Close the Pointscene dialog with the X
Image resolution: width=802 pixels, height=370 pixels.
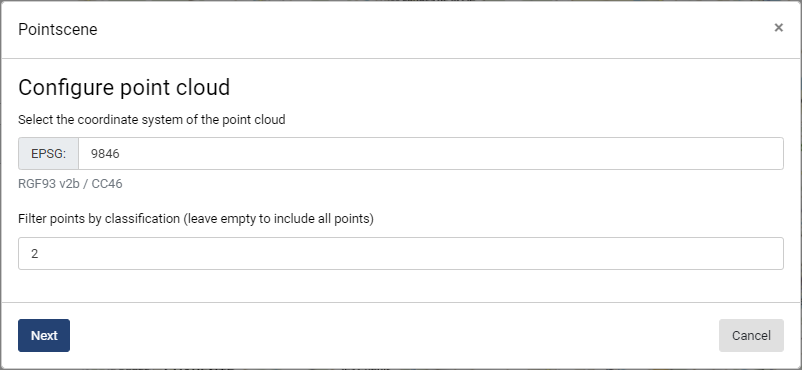[x=778, y=28]
